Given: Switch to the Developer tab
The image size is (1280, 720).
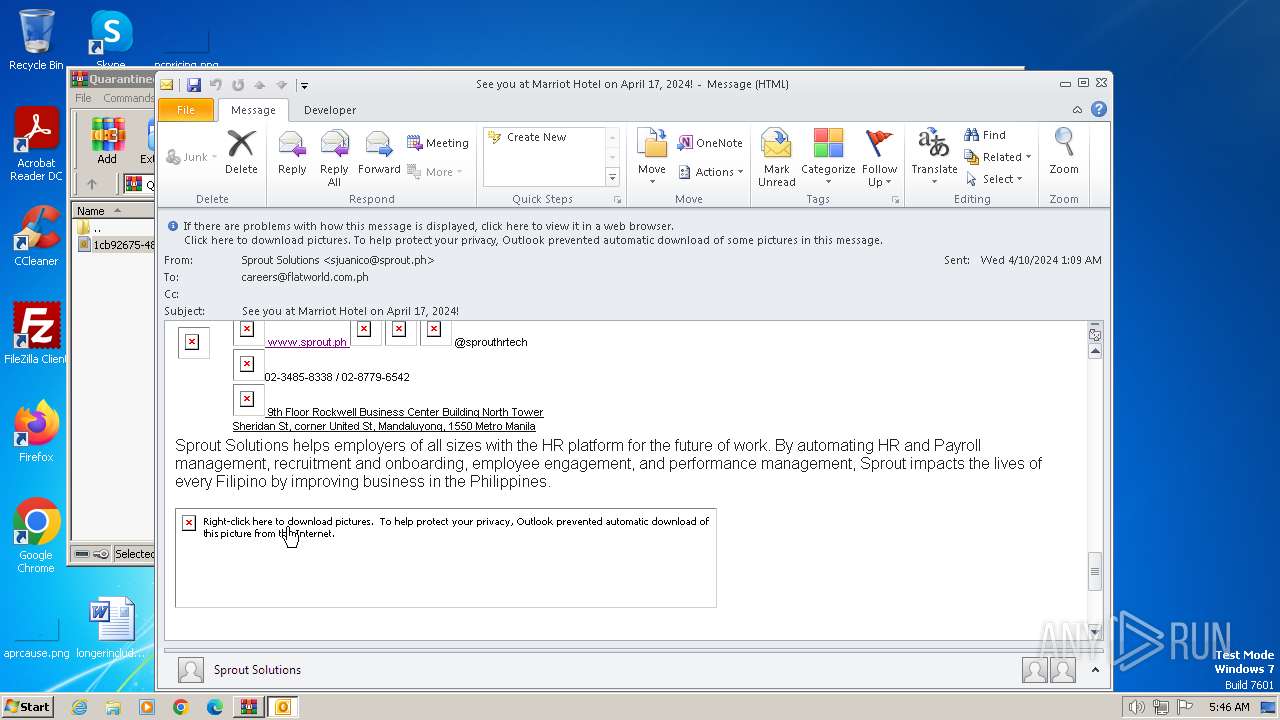Looking at the screenshot, I should (x=330, y=110).
